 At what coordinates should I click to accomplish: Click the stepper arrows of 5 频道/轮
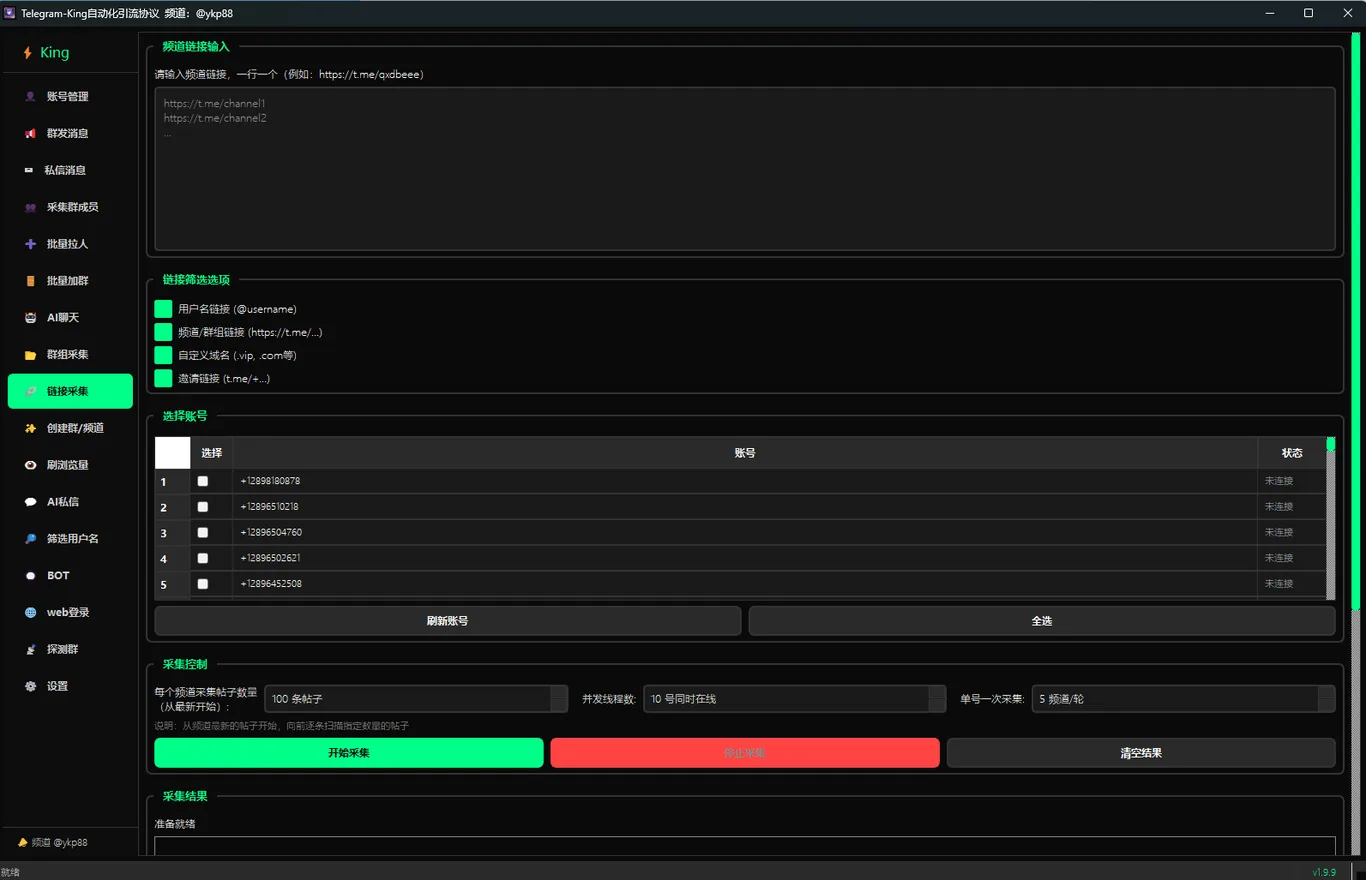1326,699
